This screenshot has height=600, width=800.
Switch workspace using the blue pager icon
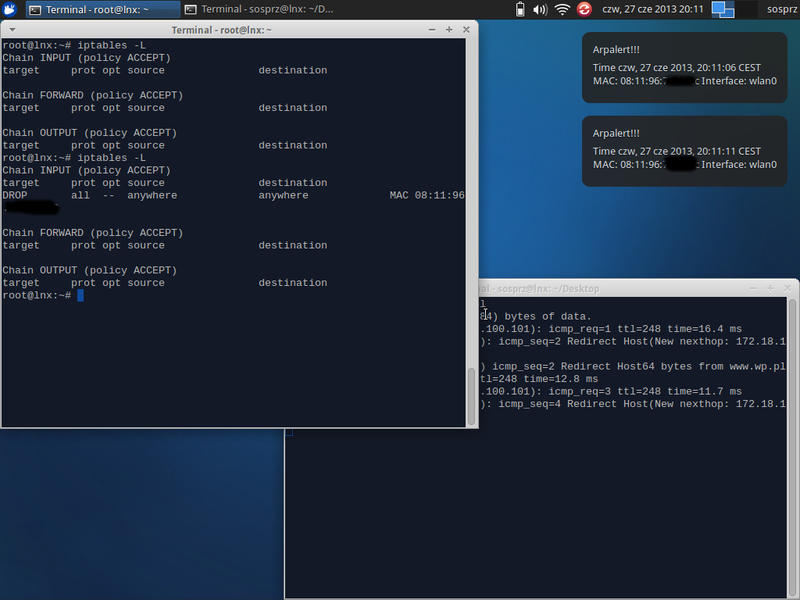[723, 9]
